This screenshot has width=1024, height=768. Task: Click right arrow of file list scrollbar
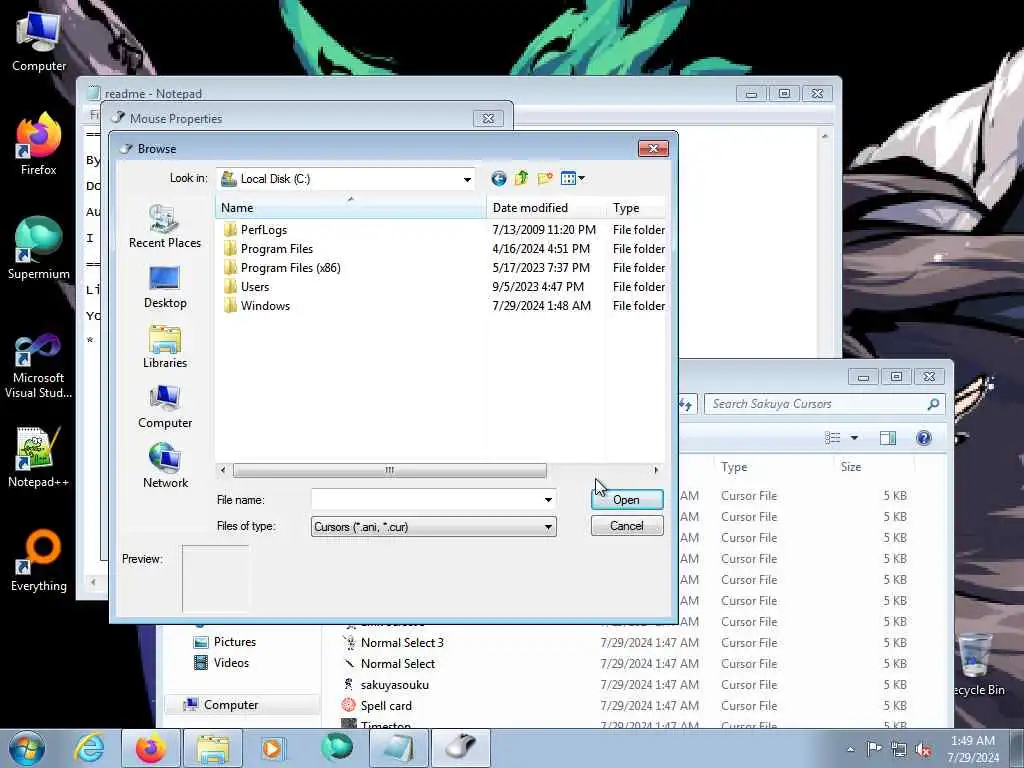(x=656, y=470)
